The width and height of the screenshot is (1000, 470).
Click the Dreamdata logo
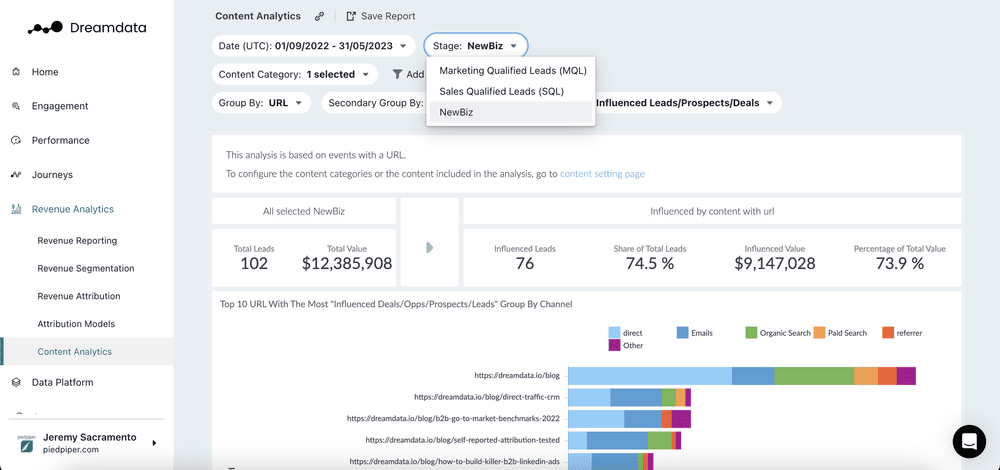[x=87, y=27]
